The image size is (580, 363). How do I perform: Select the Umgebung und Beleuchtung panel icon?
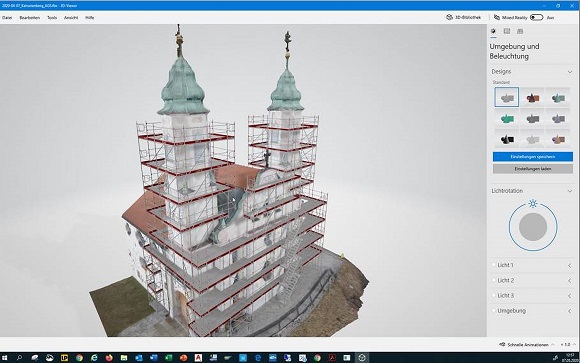pyautogui.click(x=493, y=31)
